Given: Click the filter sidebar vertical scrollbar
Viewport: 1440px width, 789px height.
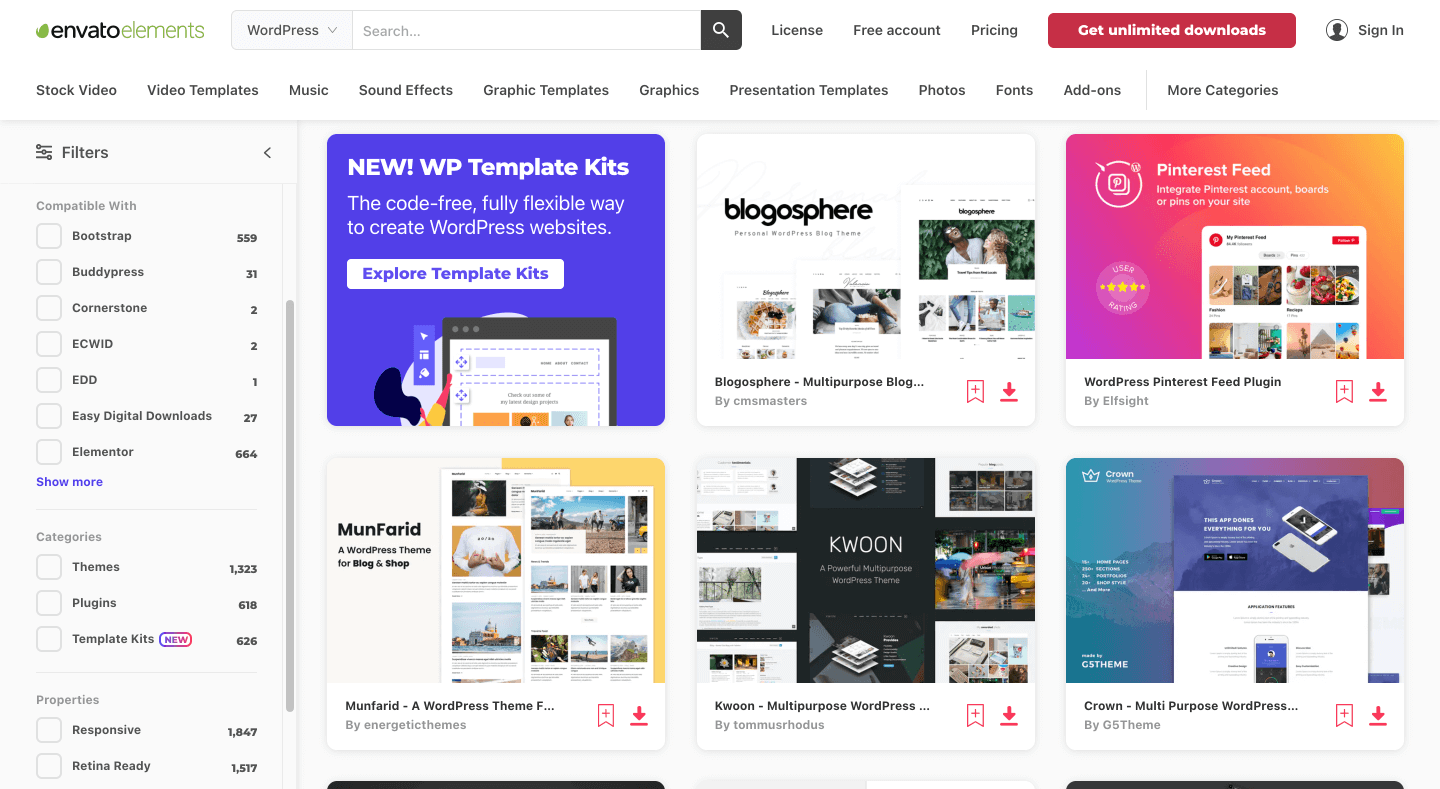Looking at the screenshot, I should [x=290, y=505].
